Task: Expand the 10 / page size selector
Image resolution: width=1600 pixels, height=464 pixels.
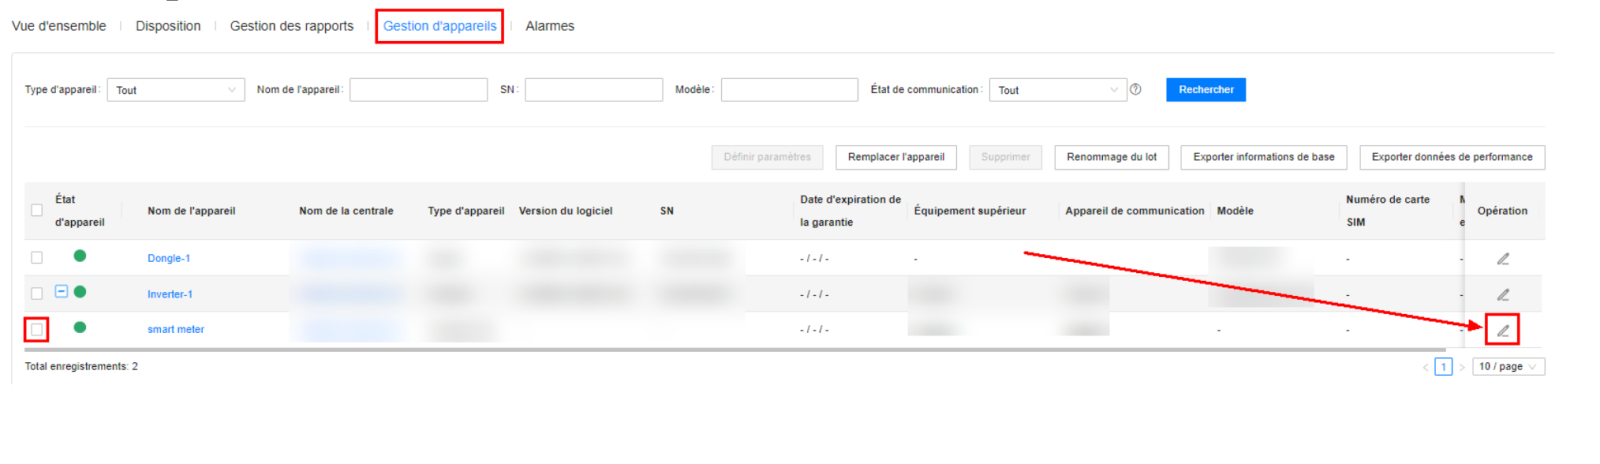Action: [x=1508, y=367]
